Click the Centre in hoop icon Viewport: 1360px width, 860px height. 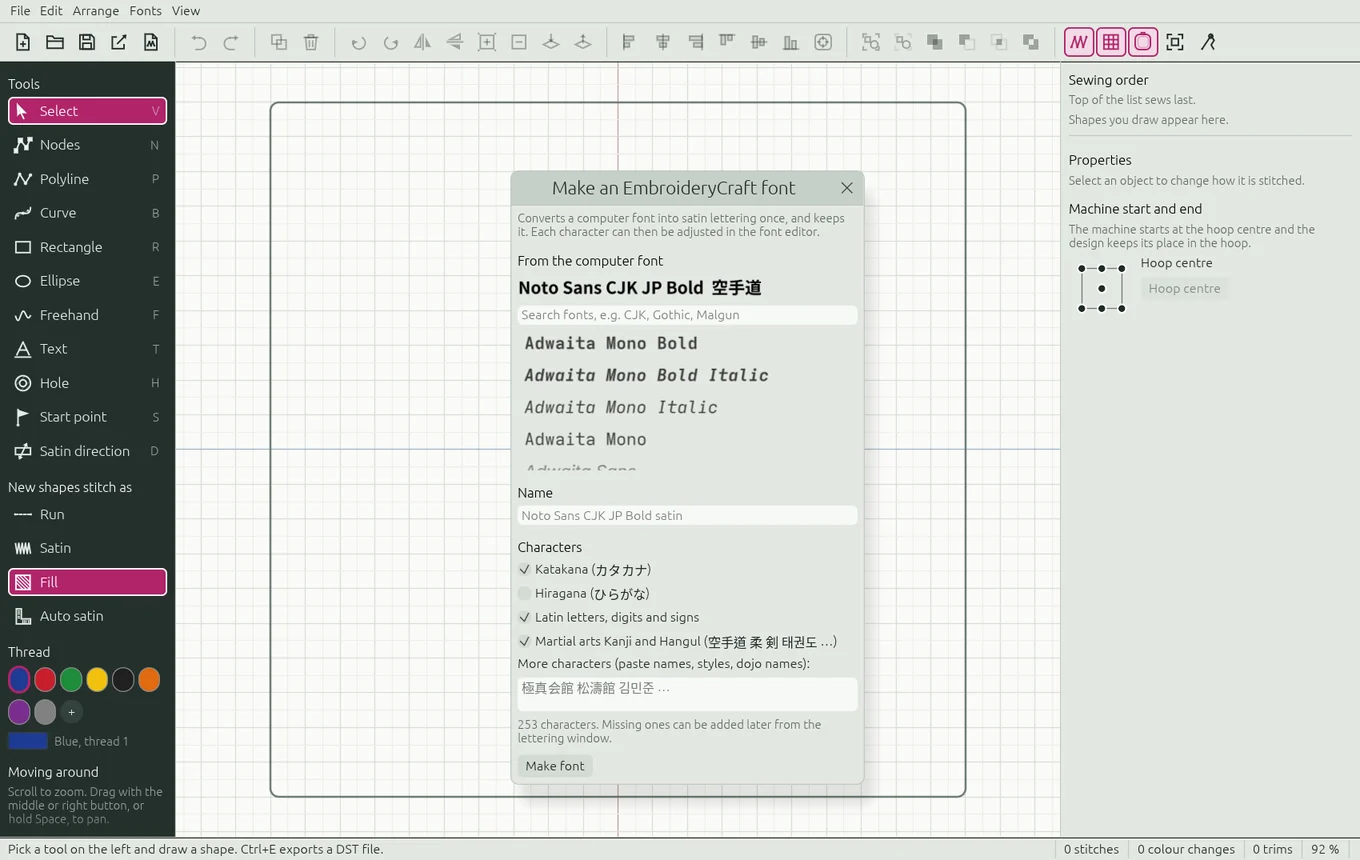coord(823,42)
